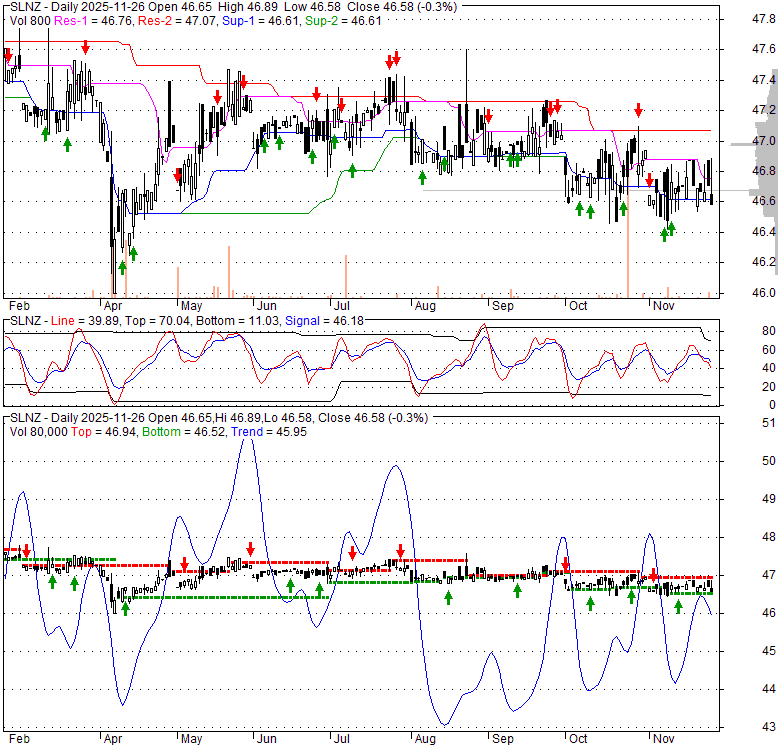
Task: Click the red down arrow in early November on top chart
Action: point(650,180)
